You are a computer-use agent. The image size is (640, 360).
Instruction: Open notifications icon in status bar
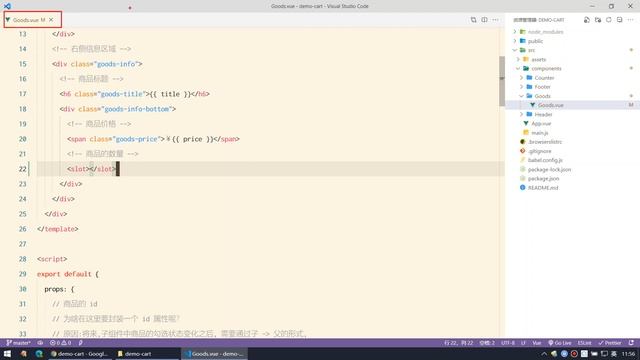tap(631, 343)
